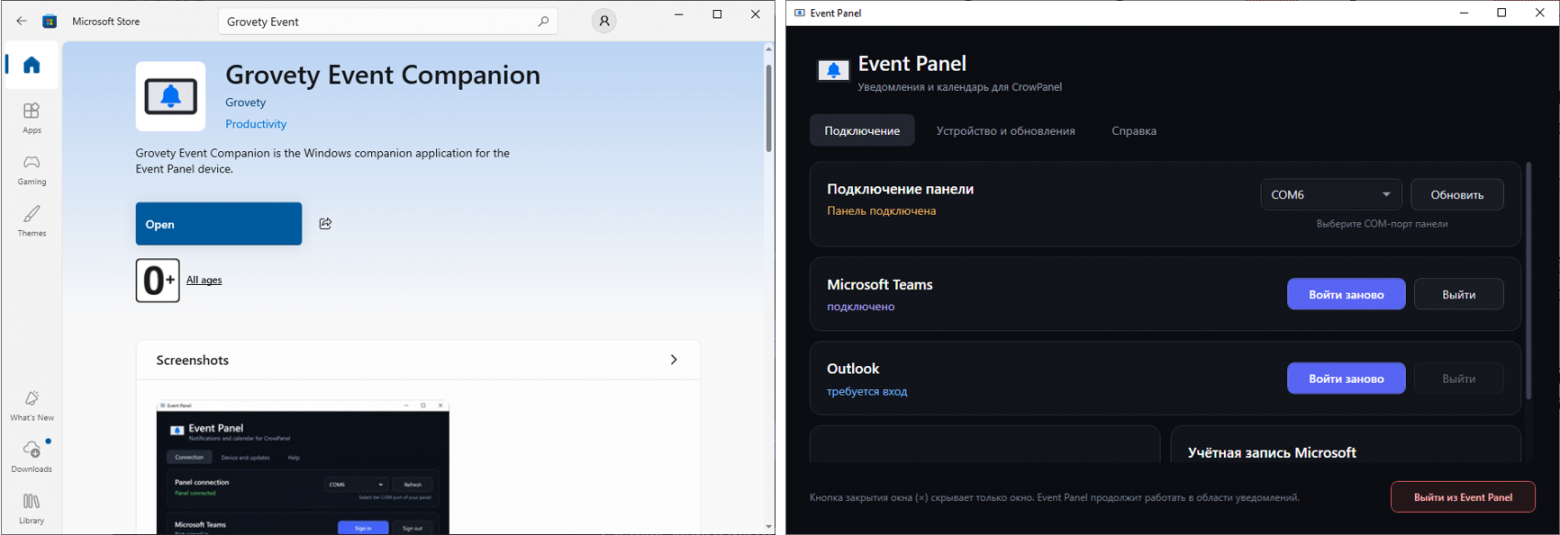Open the Productivity category link

256,124
